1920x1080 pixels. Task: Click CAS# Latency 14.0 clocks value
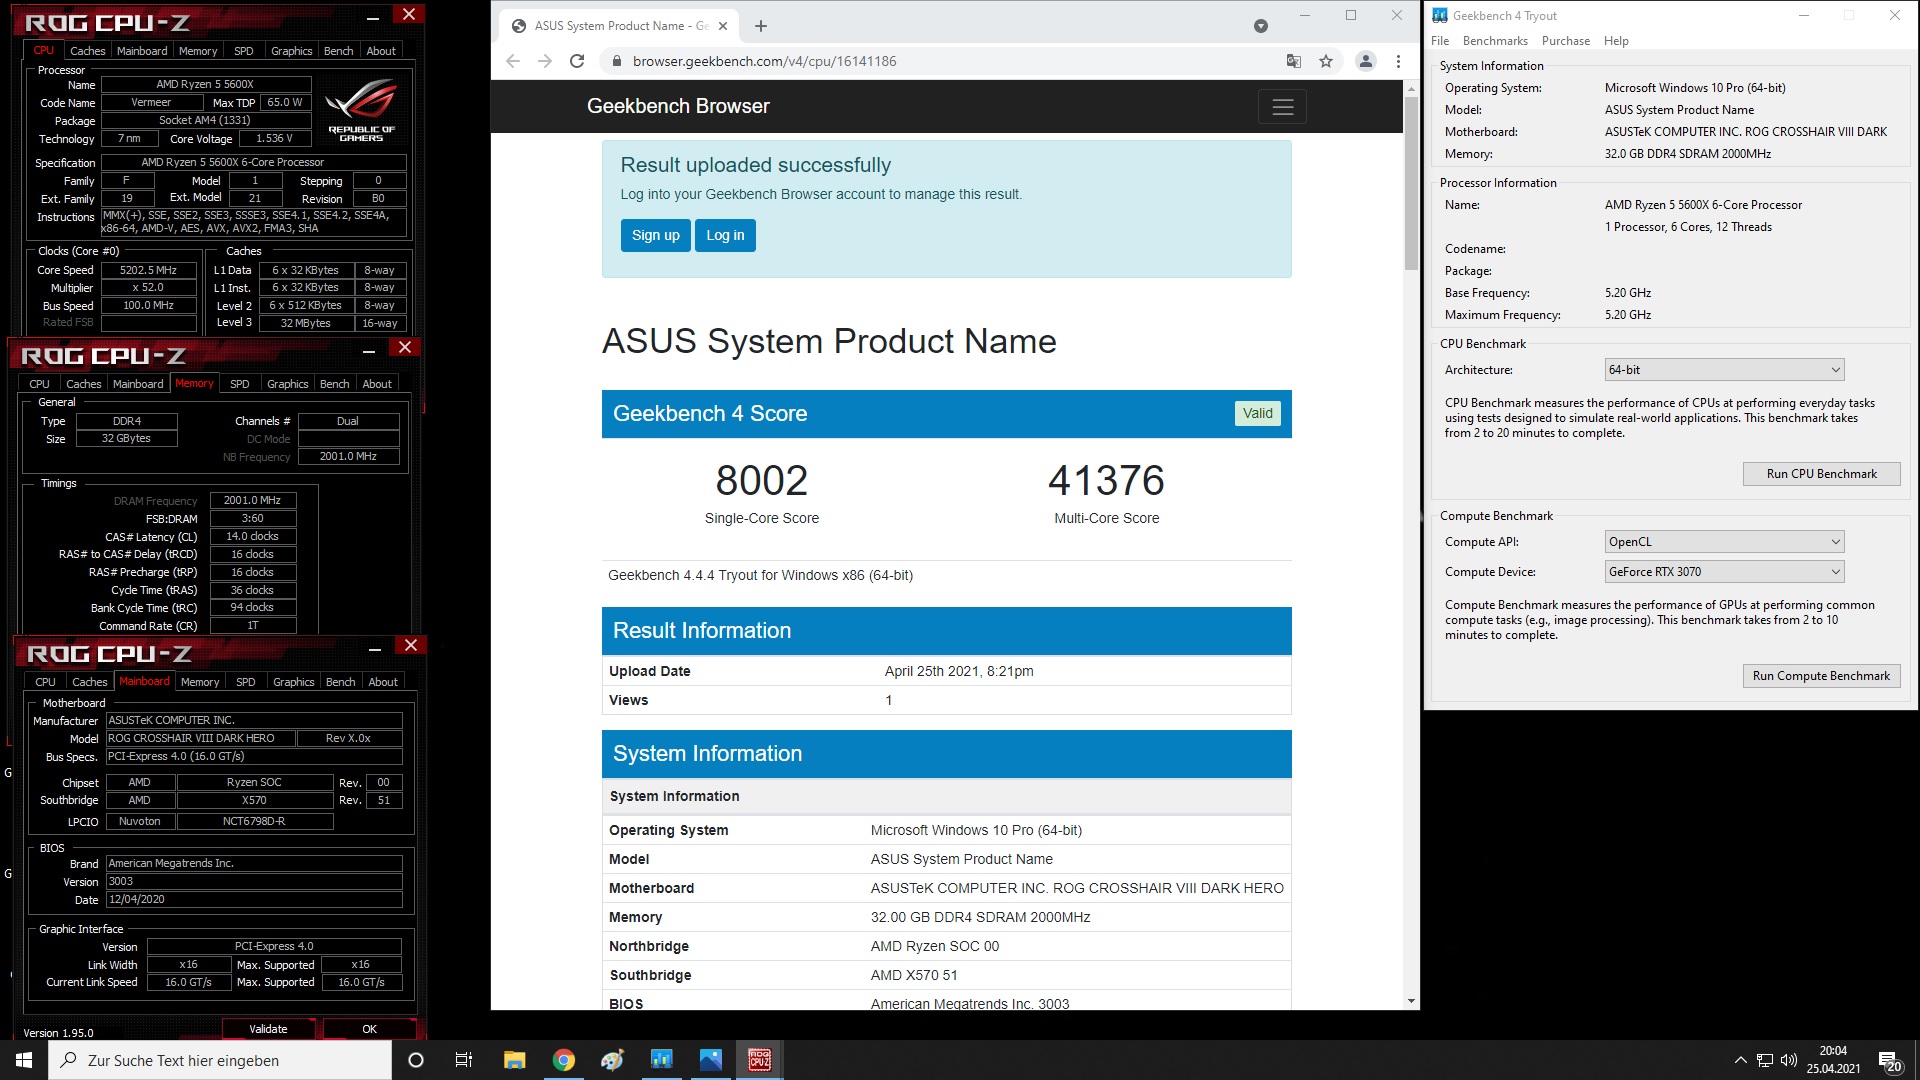tap(252, 537)
